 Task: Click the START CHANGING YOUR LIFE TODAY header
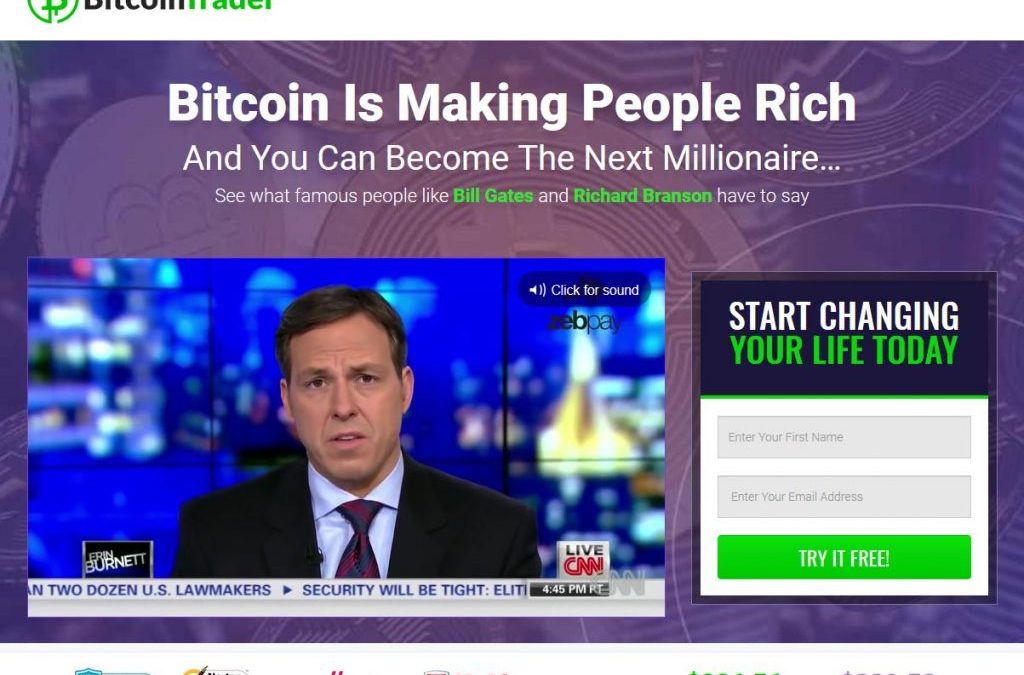tap(844, 333)
